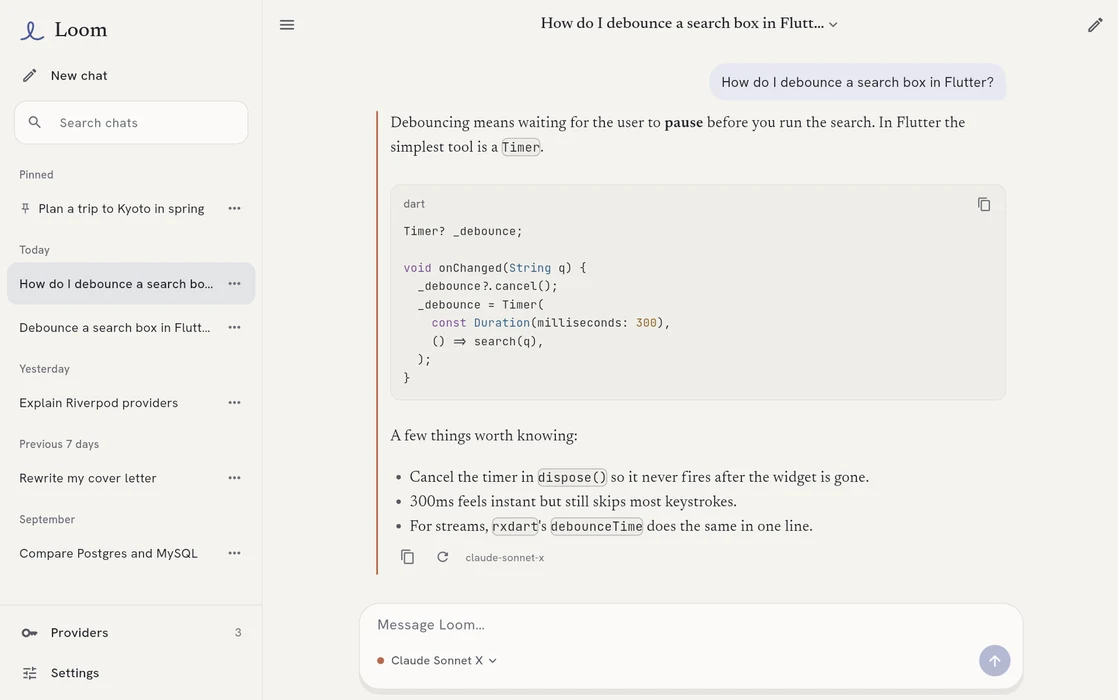Start a New chat
This screenshot has width=1118, height=700.
tap(131, 76)
